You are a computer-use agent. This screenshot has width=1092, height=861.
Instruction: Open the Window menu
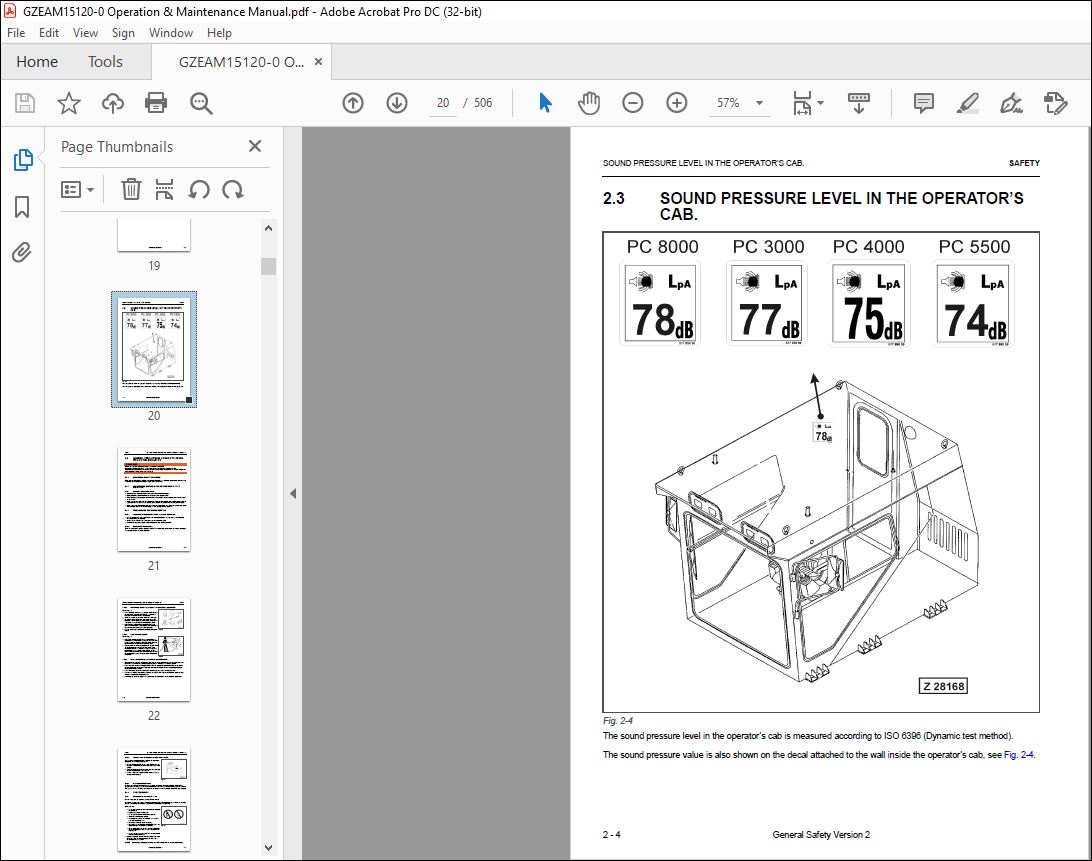pyautogui.click(x=171, y=33)
